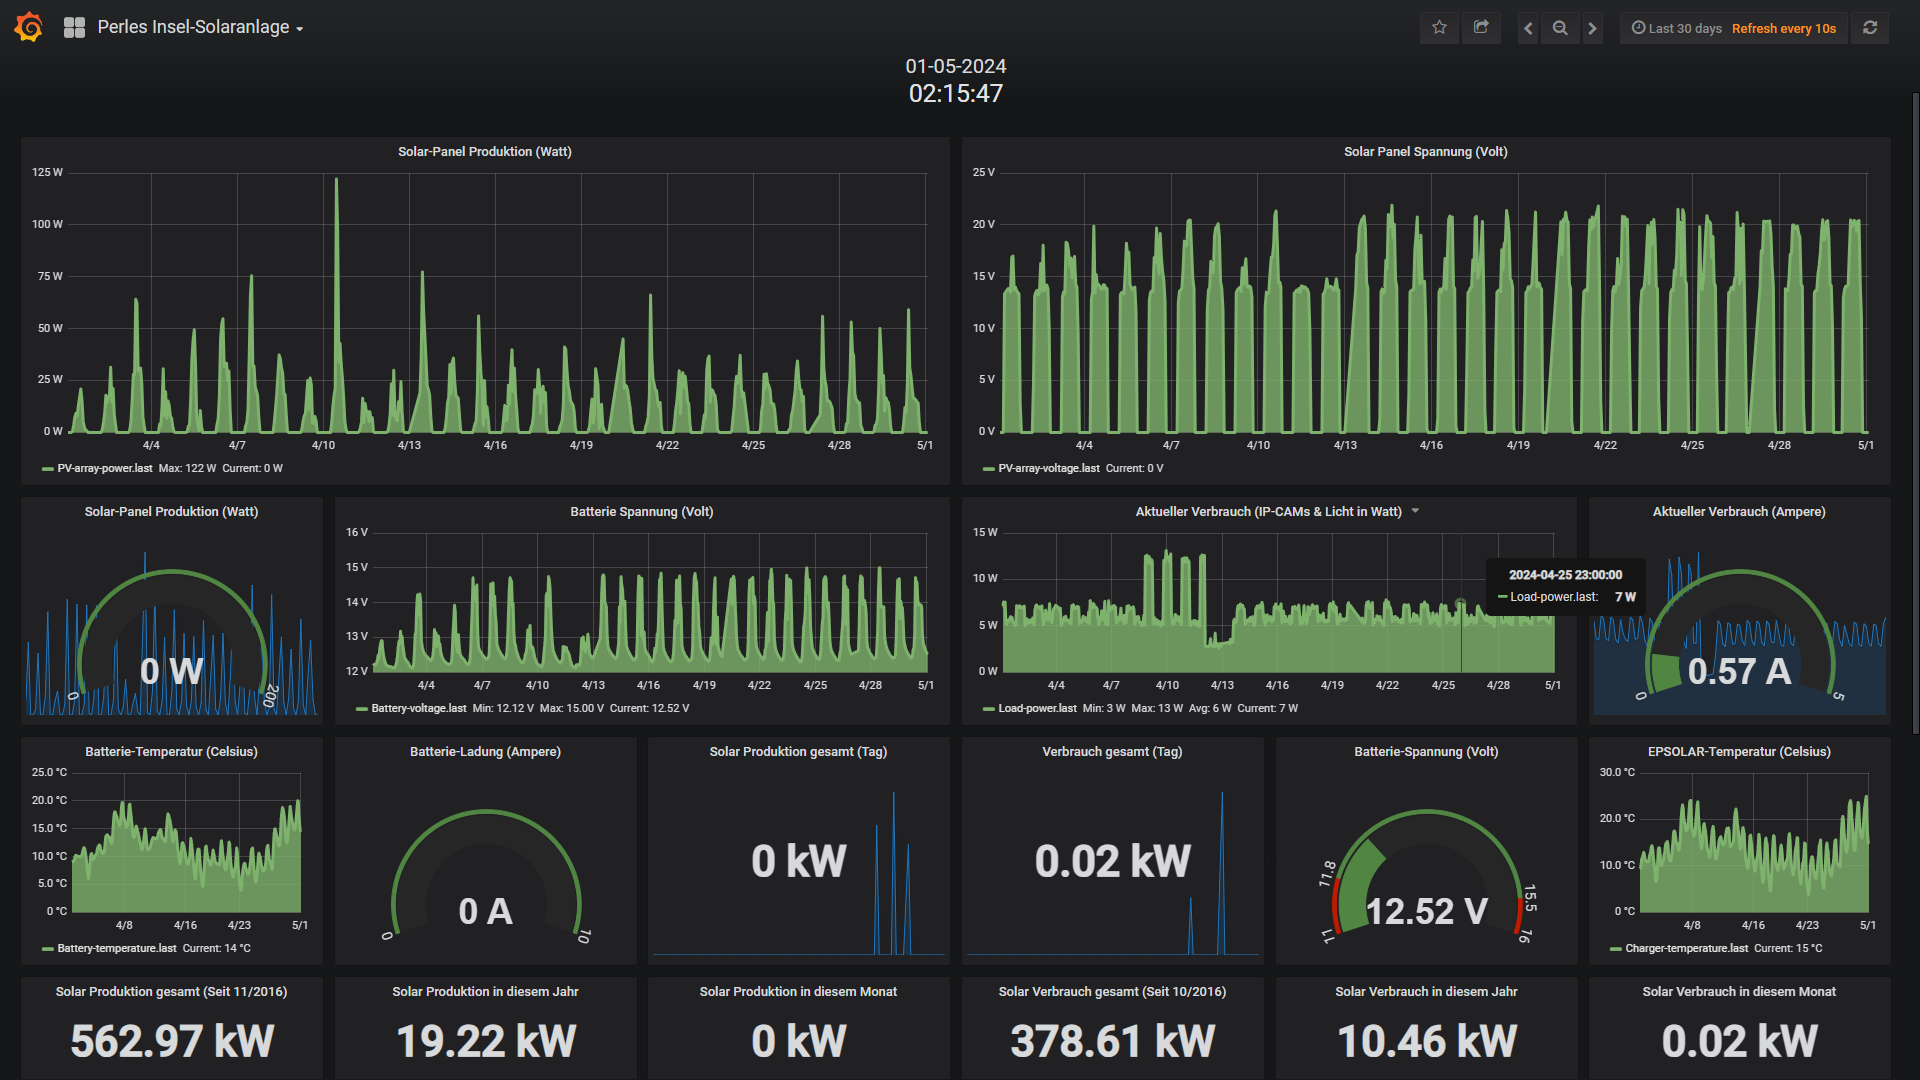Click the share dashboard icon

[x=1481, y=28]
